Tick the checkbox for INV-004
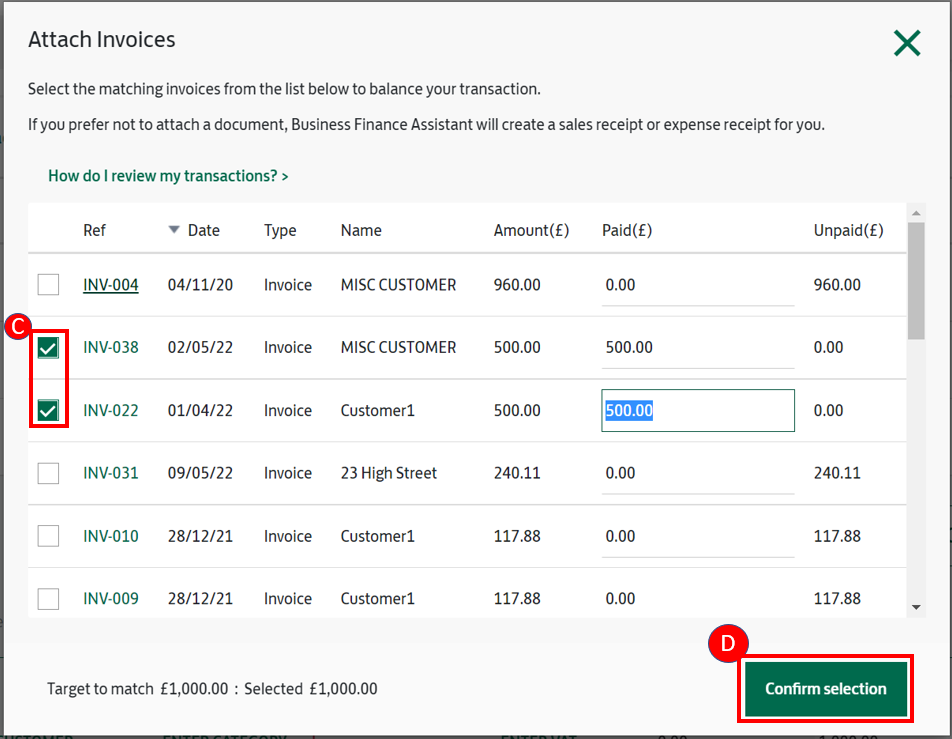Image resolution: width=952 pixels, height=739 pixels. coord(48,284)
